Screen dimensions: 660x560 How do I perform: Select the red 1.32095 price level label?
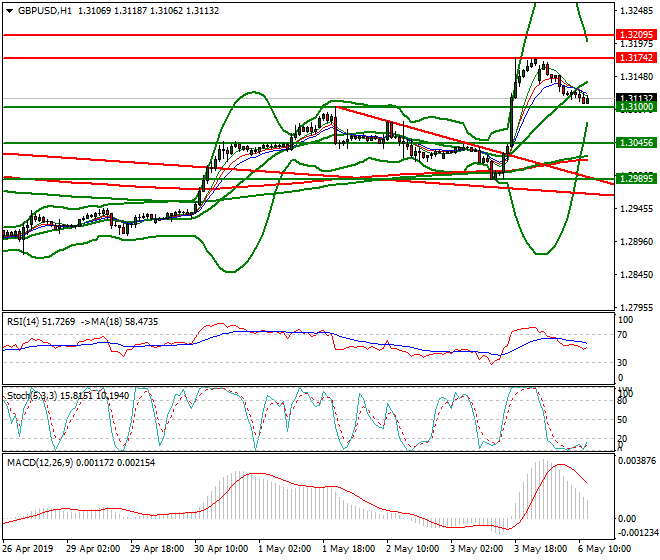[x=636, y=35]
